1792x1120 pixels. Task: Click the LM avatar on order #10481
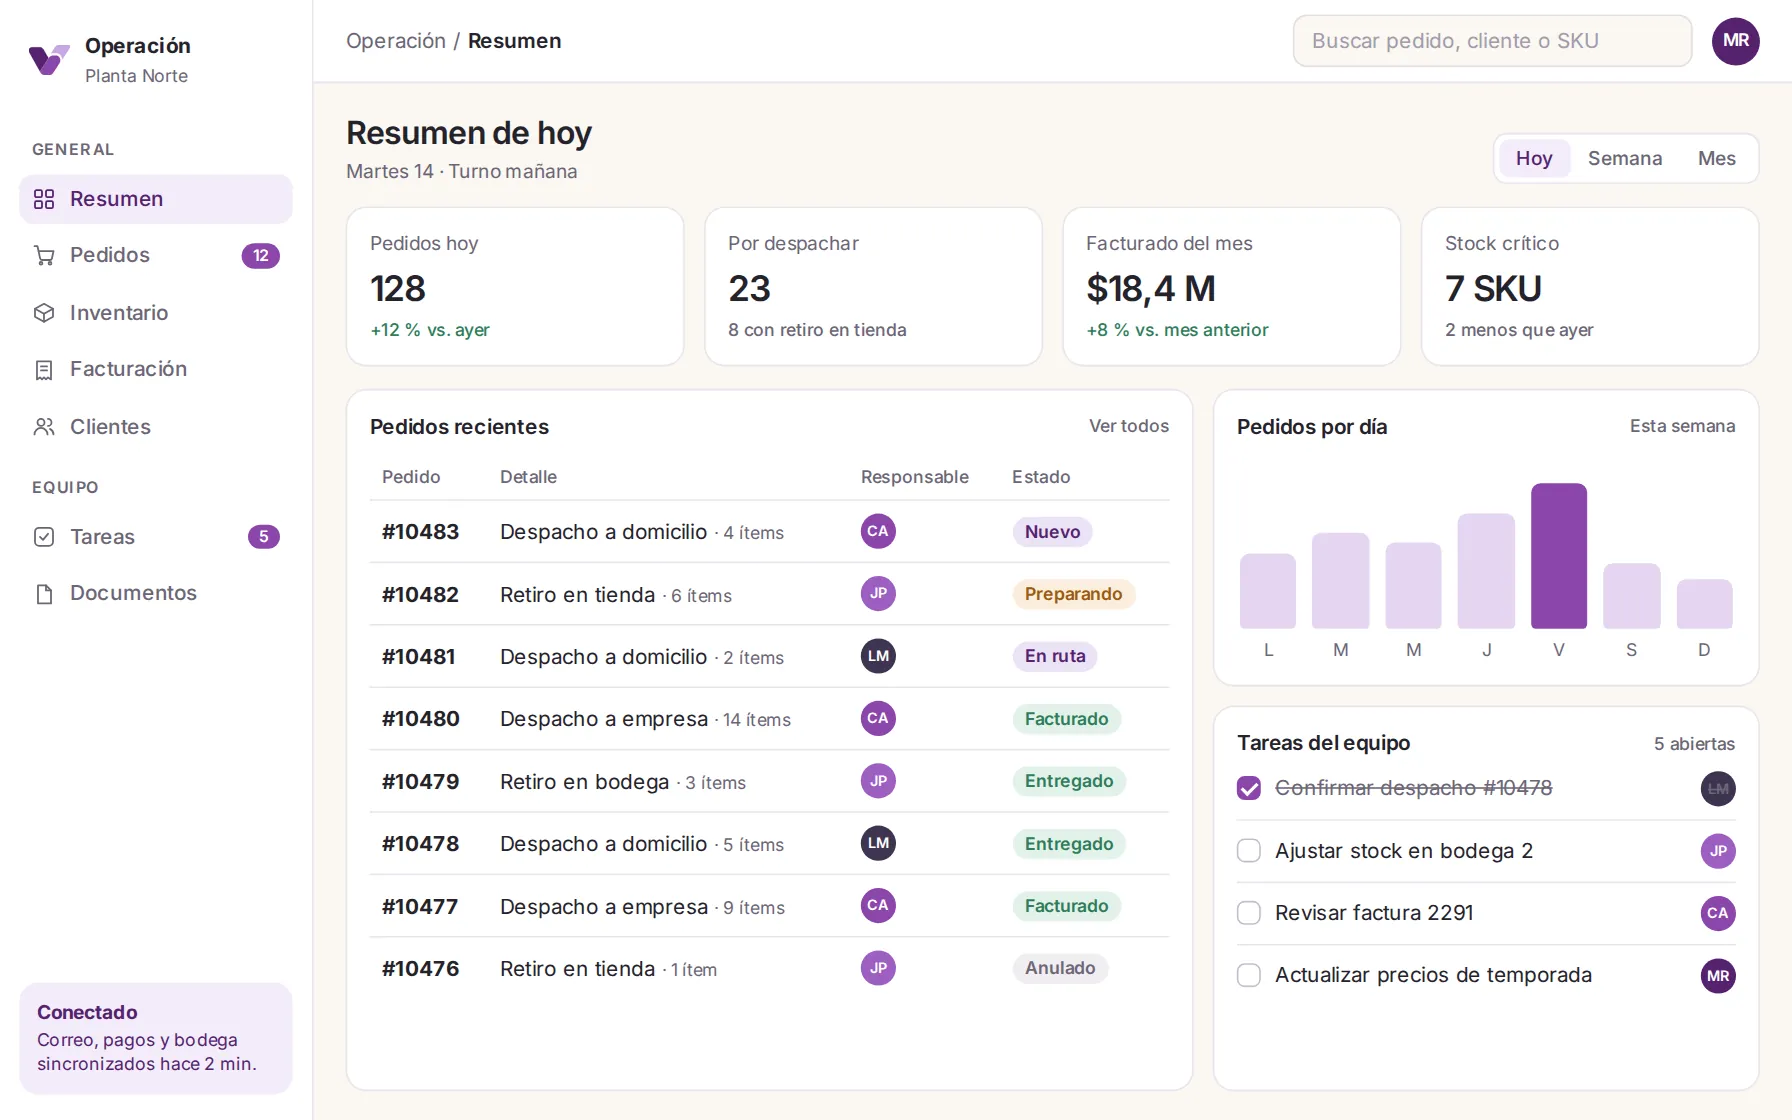click(x=878, y=656)
